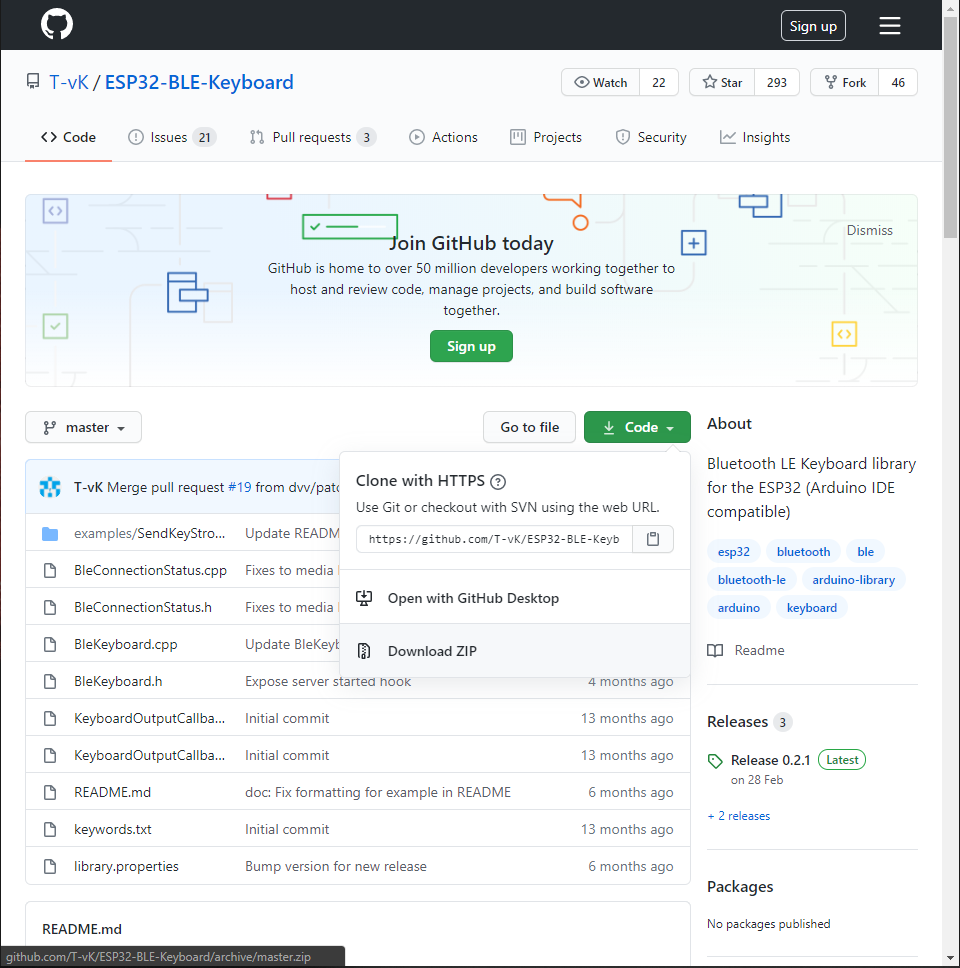Click the green Sign up banner button
This screenshot has height=968, width=960.
tap(471, 346)
